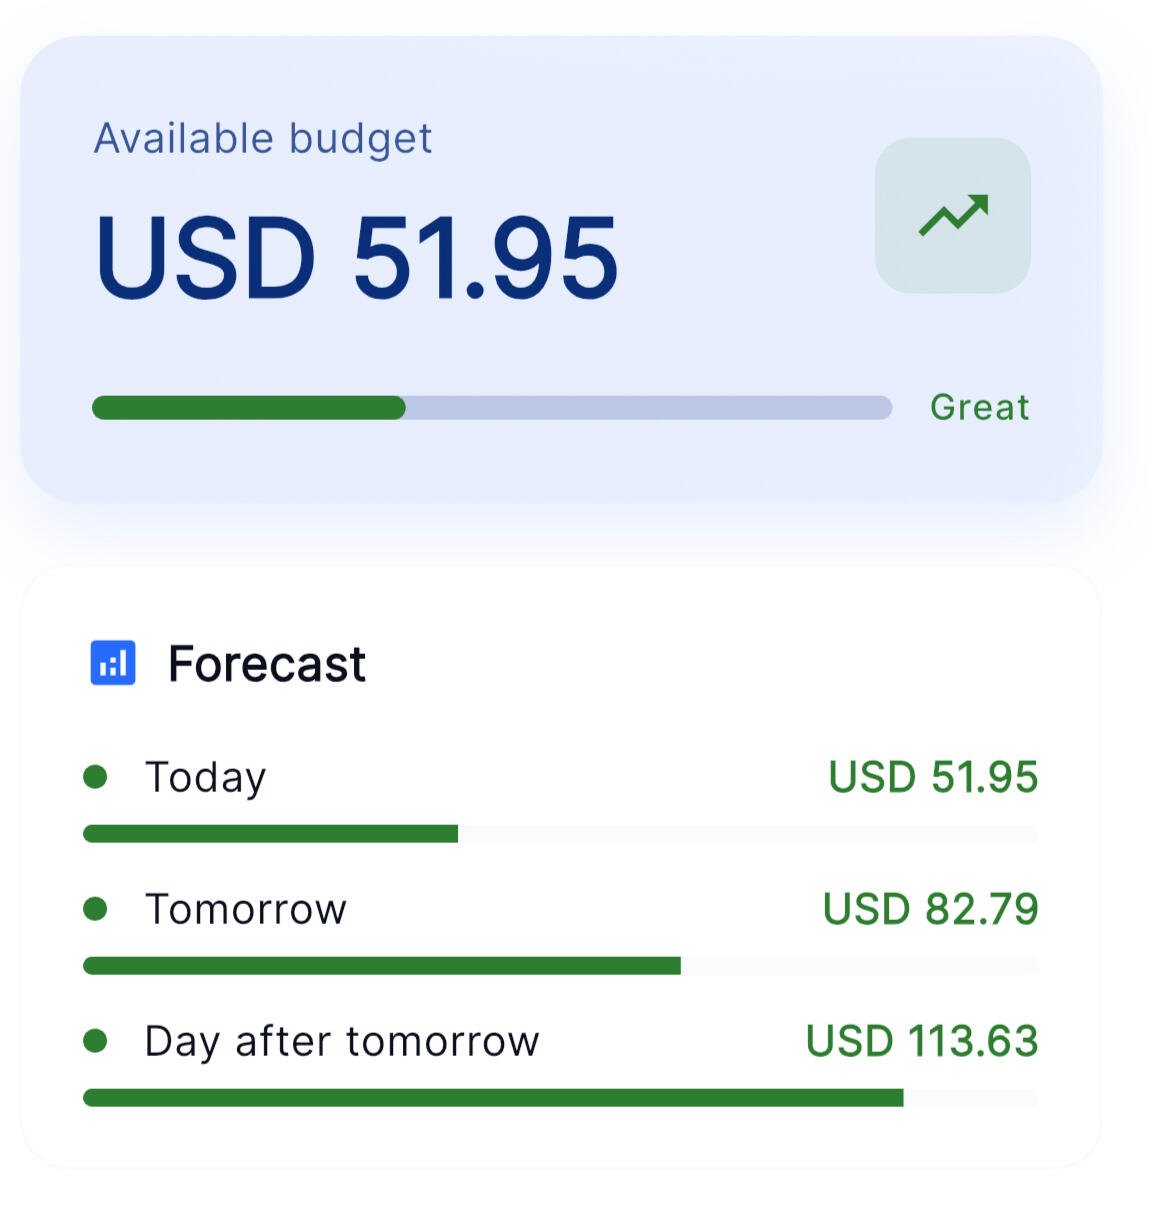
Task: Click the green filled part of budget bar
Action: point(248,408)
